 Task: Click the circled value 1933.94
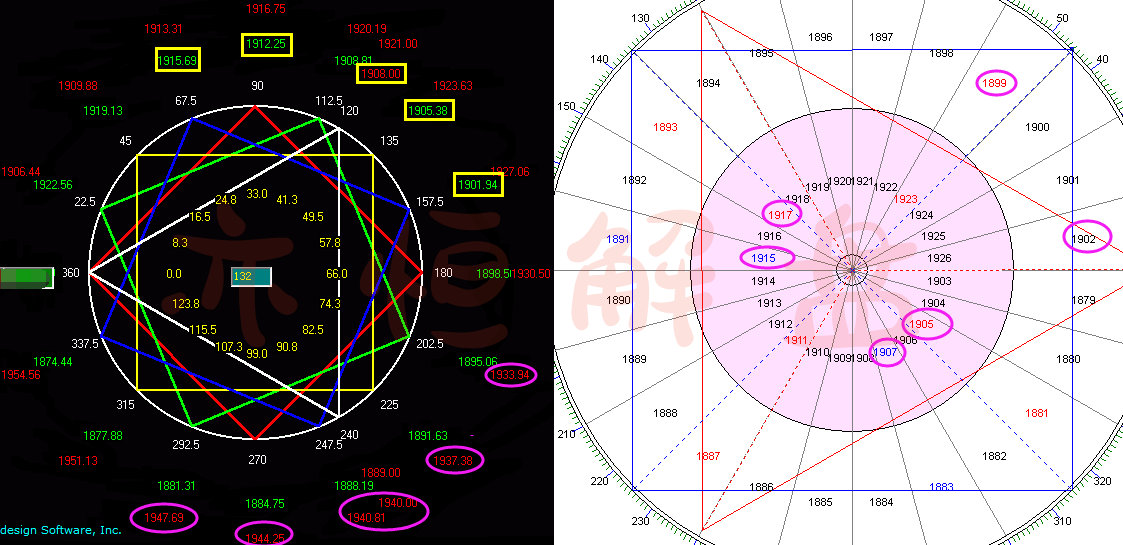(511, 375)
